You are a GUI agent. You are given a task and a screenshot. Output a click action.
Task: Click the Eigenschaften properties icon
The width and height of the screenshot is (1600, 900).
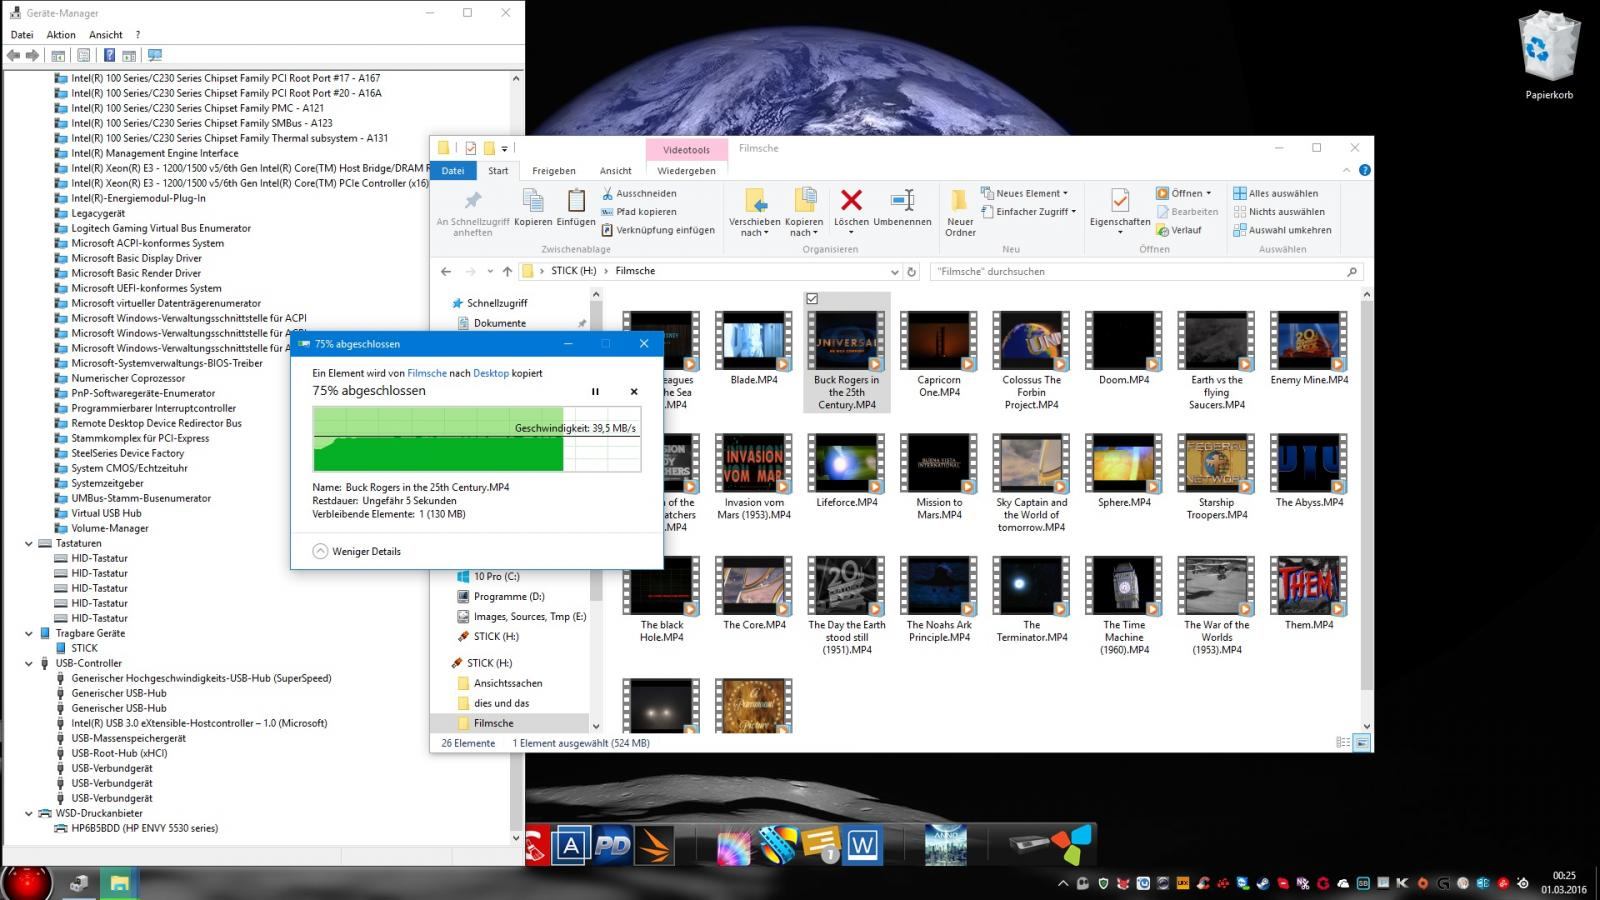pyautogui.click(x=1120, y=200)
